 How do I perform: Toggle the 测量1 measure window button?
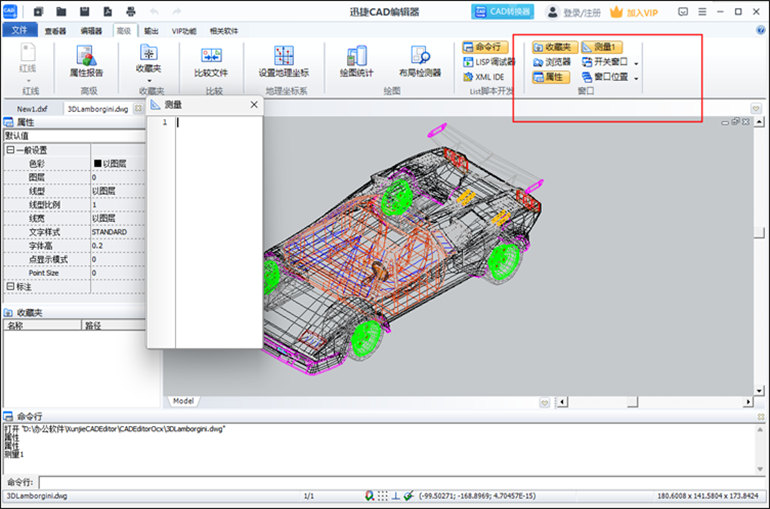602,47
